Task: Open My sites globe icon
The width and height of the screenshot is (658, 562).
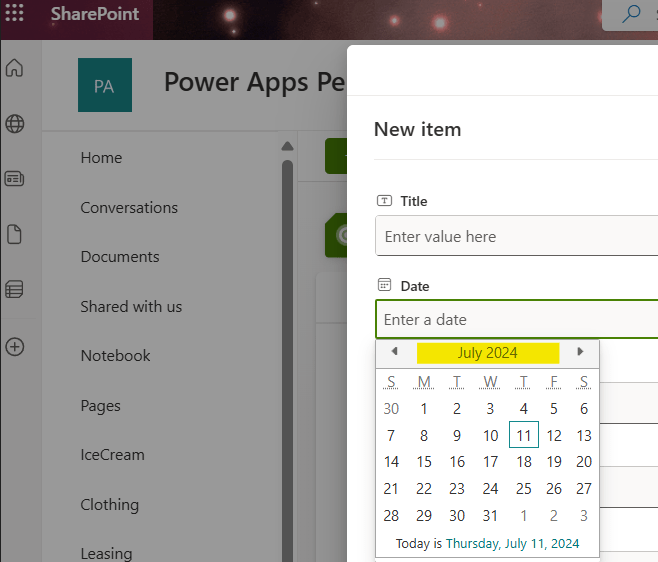Action: (x=15, y=124)
